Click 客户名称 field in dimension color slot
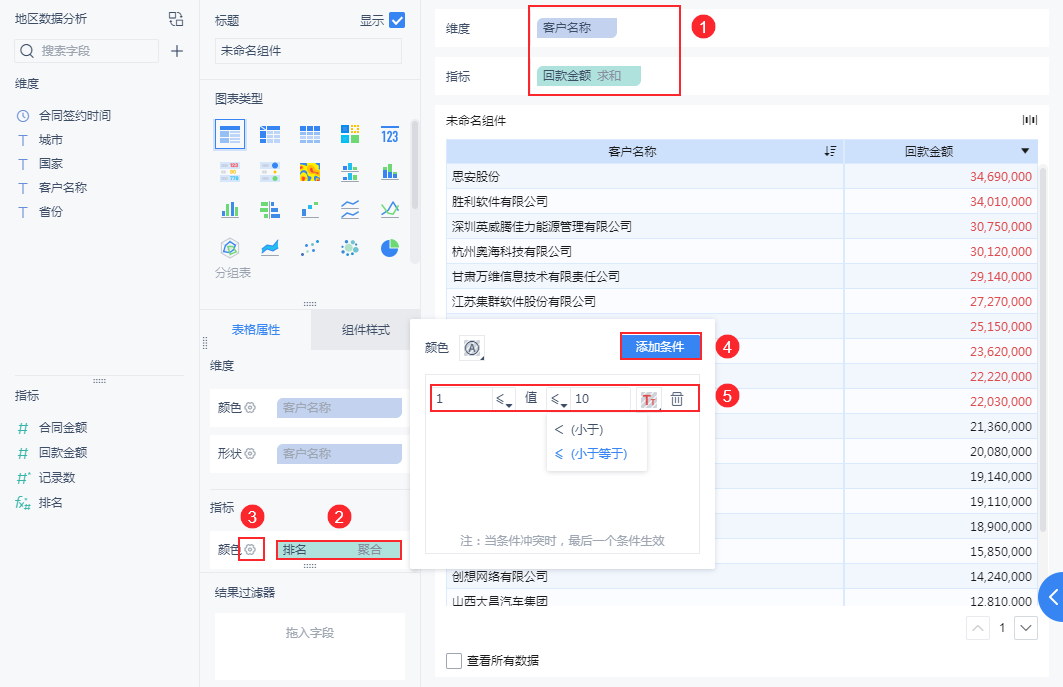Image resolution: width=1063 pixels, height=687 pixels. pyautogui.click(x=339, y=408)
